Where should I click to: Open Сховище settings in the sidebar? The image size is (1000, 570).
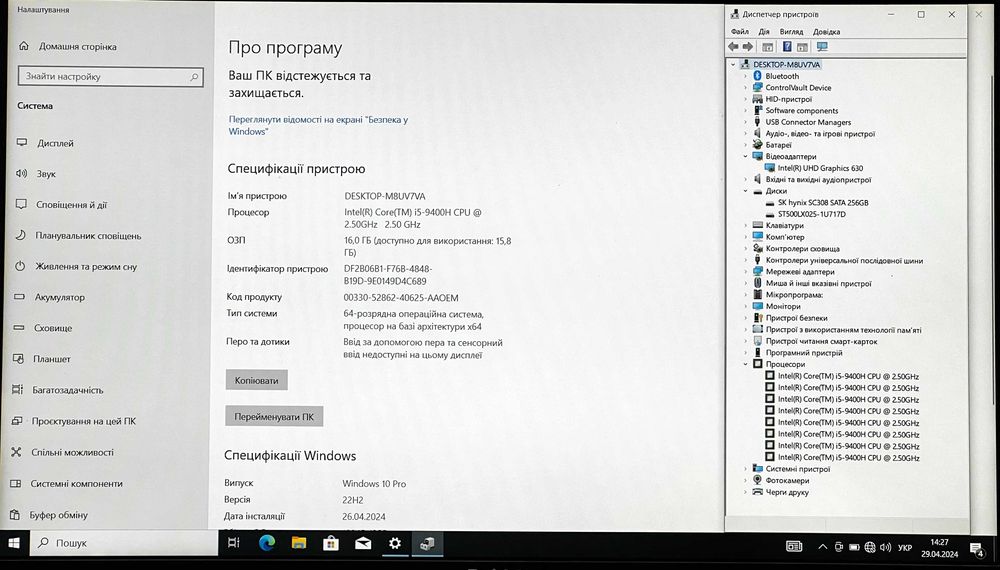coord(53,328)
